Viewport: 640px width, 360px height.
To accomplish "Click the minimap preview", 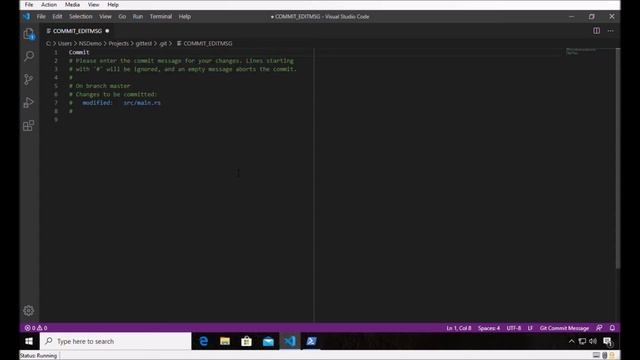I will coord(580,51).
